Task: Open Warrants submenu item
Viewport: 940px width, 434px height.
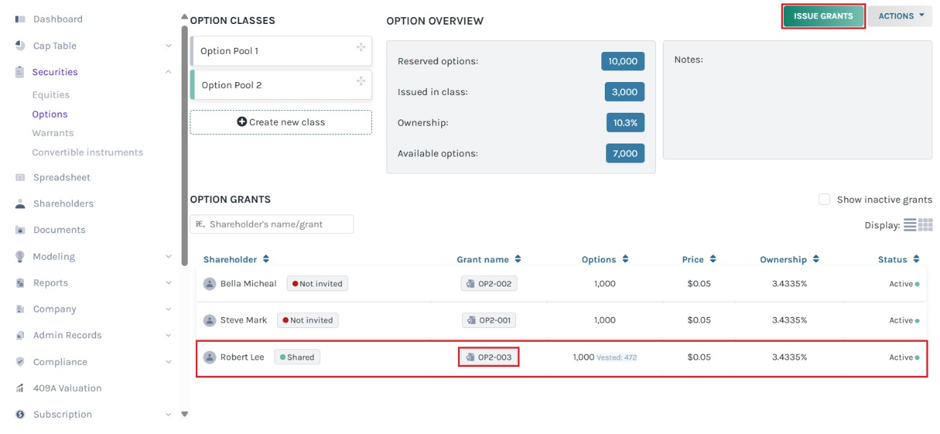Action: click(x=53, y=133)
